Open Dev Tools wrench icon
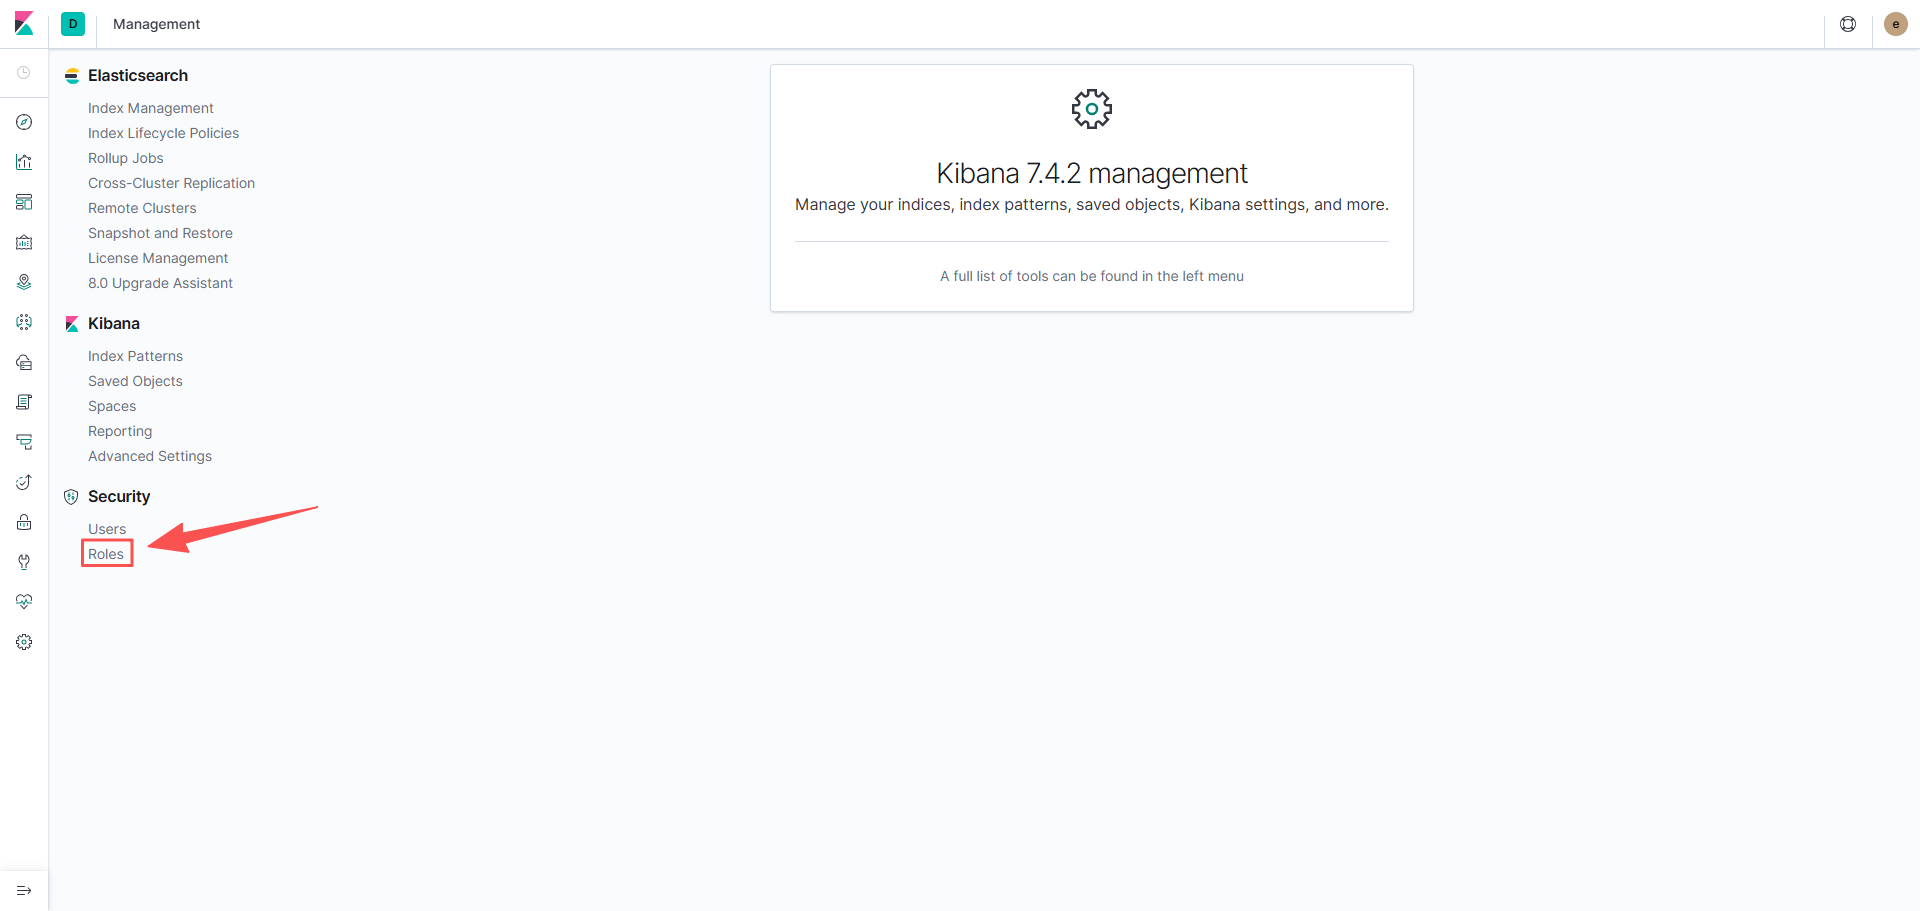 tap(24, 562)
